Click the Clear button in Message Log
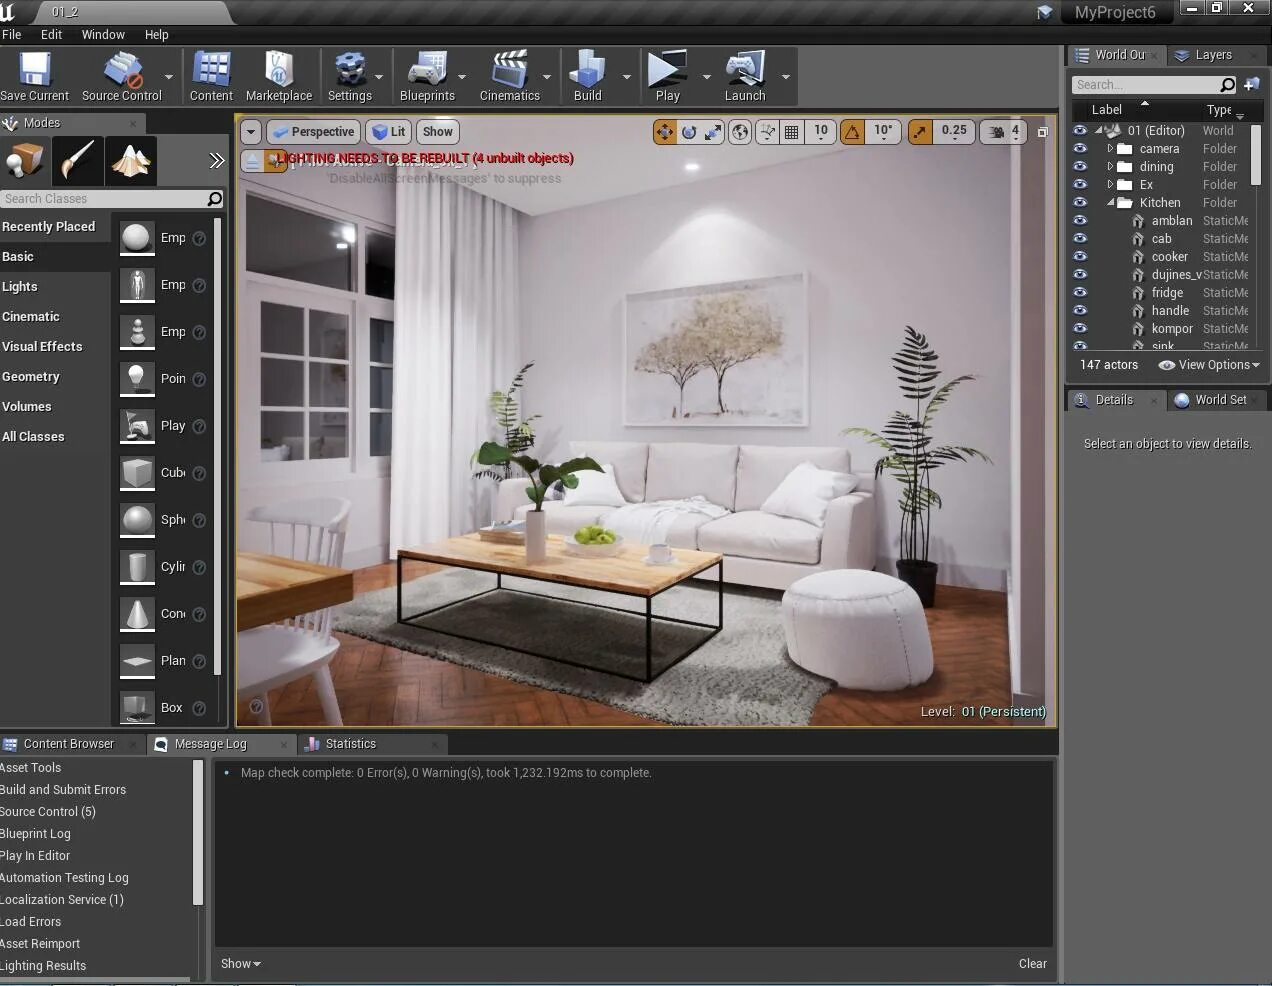The image size is (1272, 986). tap(1032, 963)
